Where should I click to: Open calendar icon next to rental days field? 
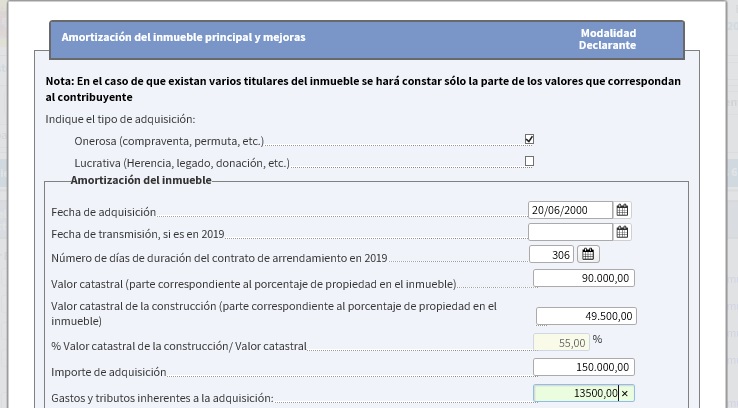[587, 255]
